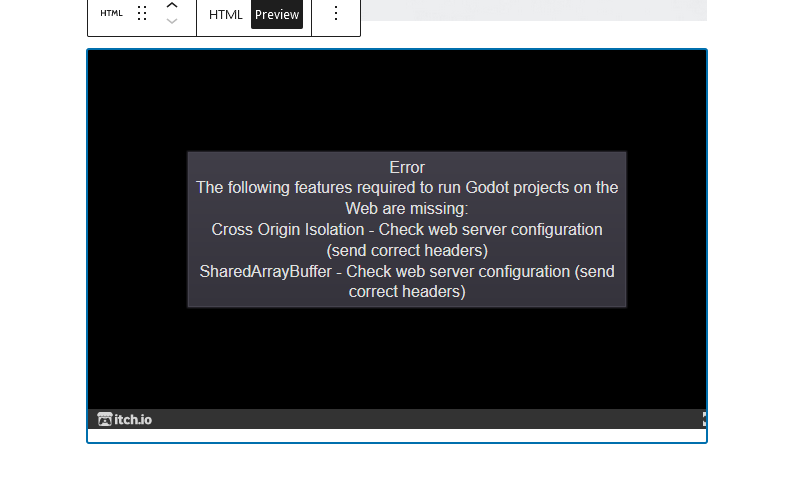Select the Preview tab
798x504 pixels.
pos(277,14)
